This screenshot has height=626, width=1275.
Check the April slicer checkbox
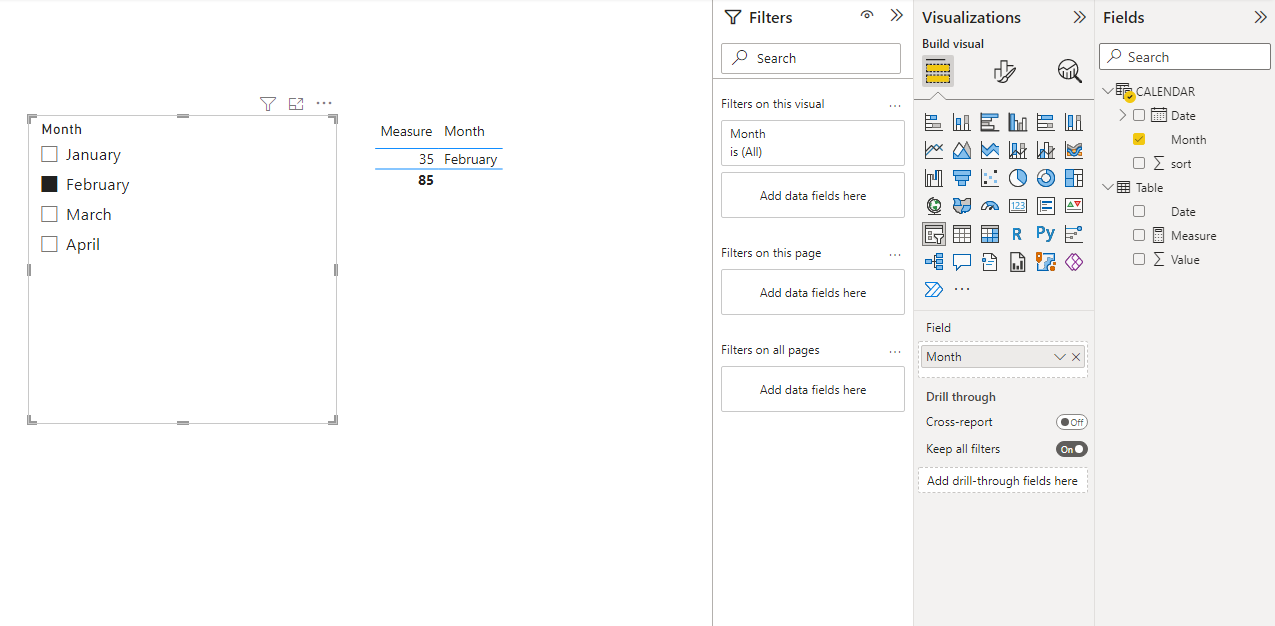pos(49,245)
